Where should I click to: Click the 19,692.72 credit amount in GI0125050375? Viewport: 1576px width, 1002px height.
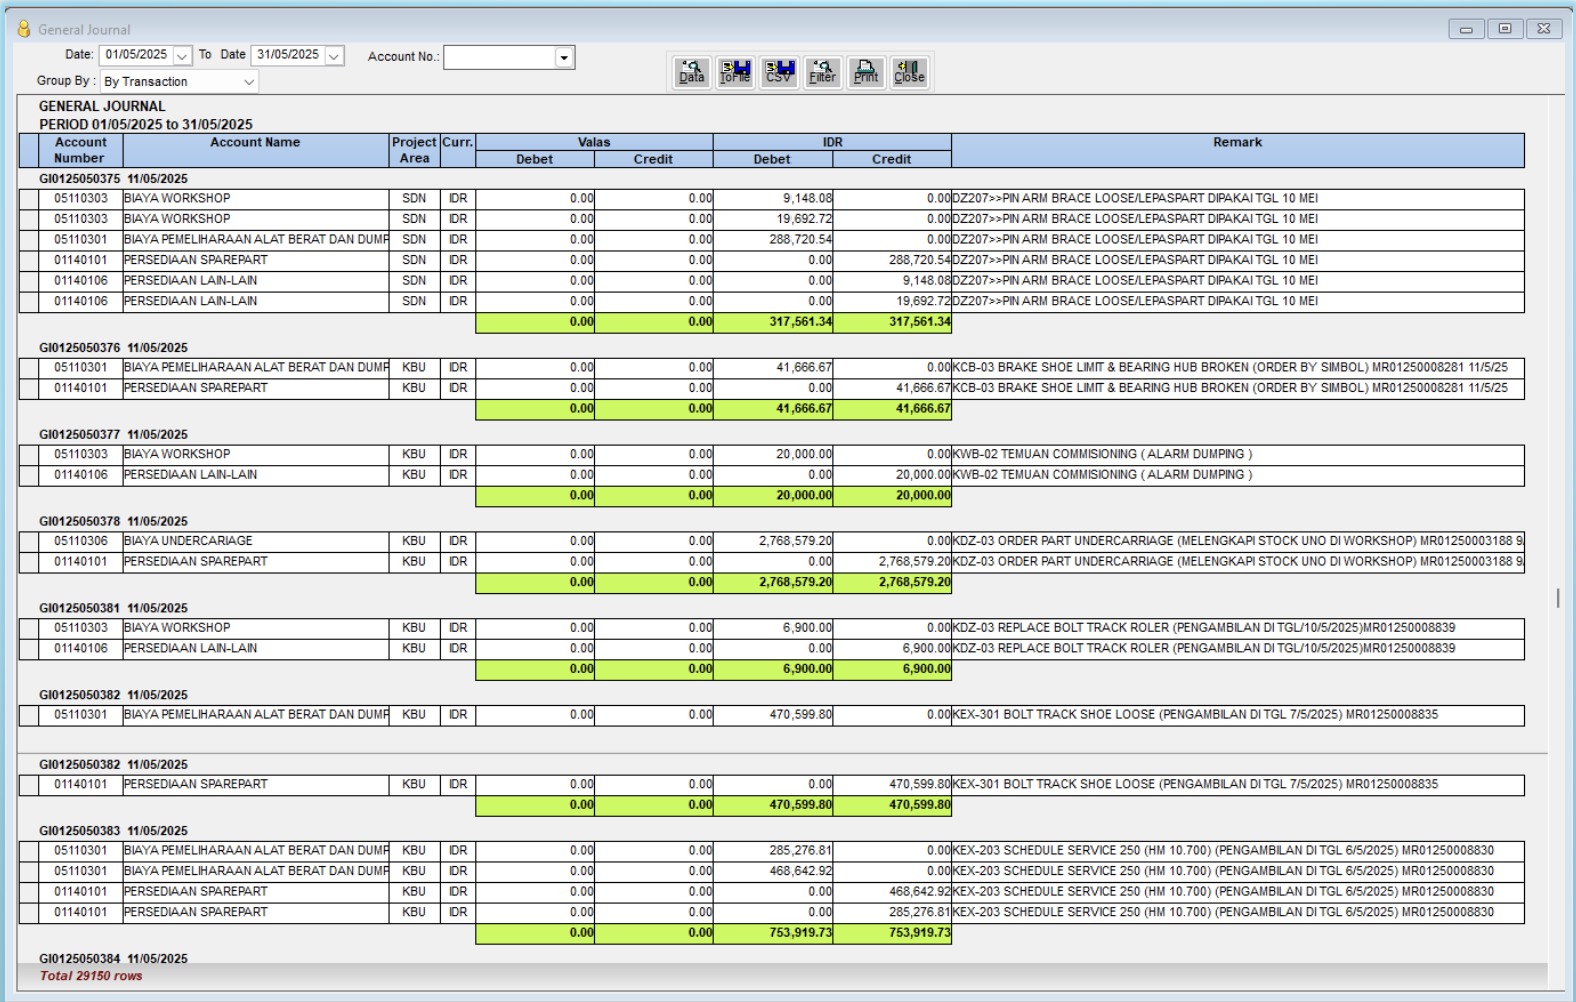(x=892, y=301)
